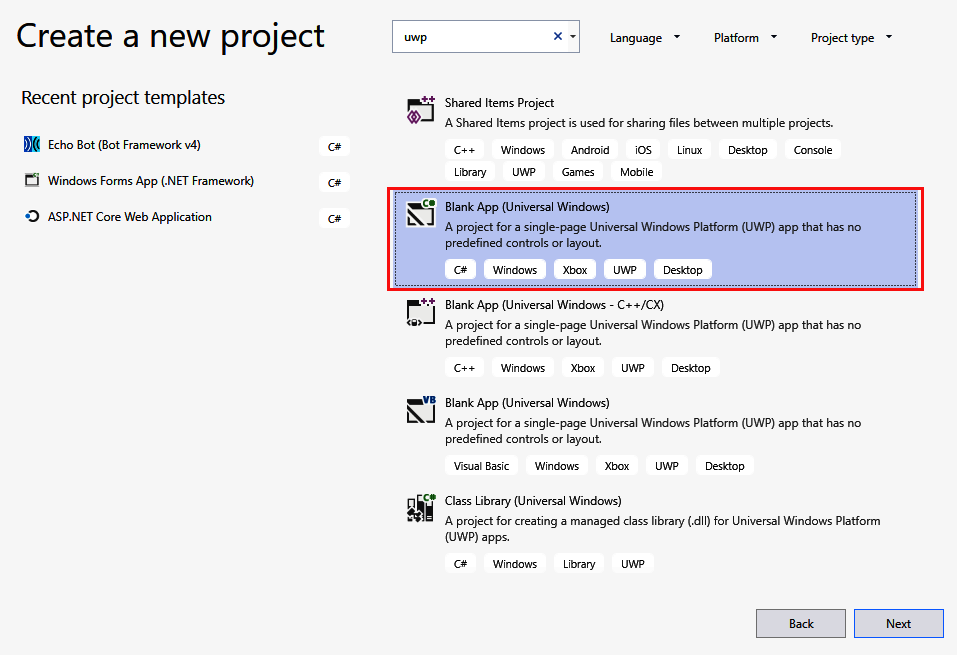Click the Class Library template icon
This screenshot has height=655, width=957.
(421, 508)
